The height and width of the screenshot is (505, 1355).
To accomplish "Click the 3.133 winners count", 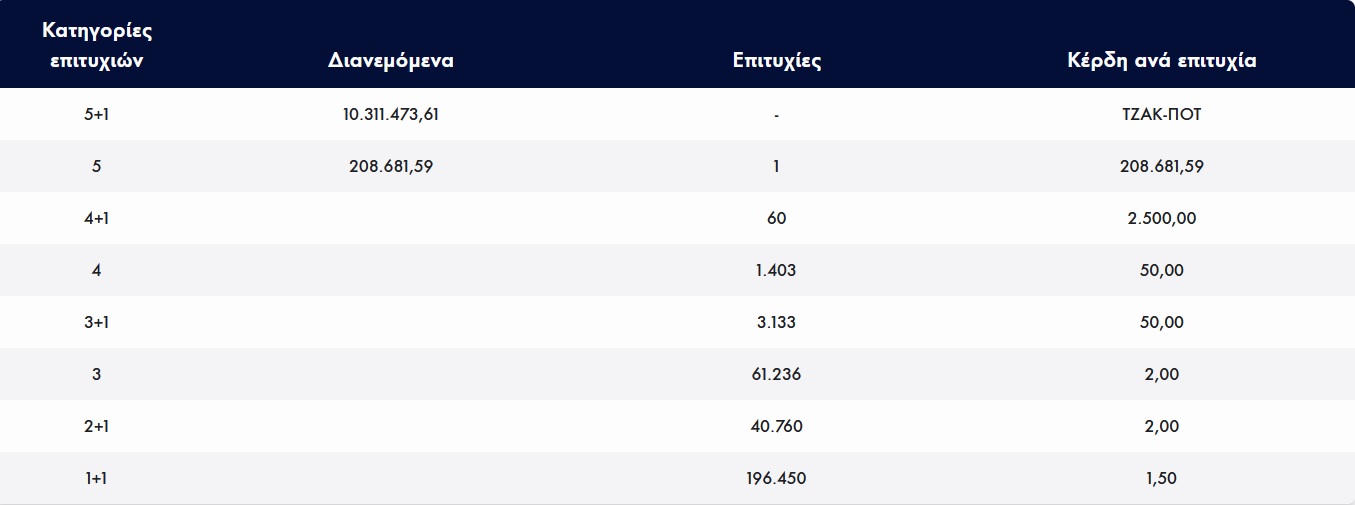I will pos(776,322).
